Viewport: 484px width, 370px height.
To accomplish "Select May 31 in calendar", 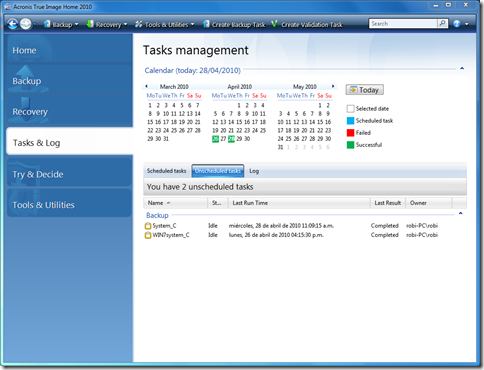I will [x=280, y=147].
